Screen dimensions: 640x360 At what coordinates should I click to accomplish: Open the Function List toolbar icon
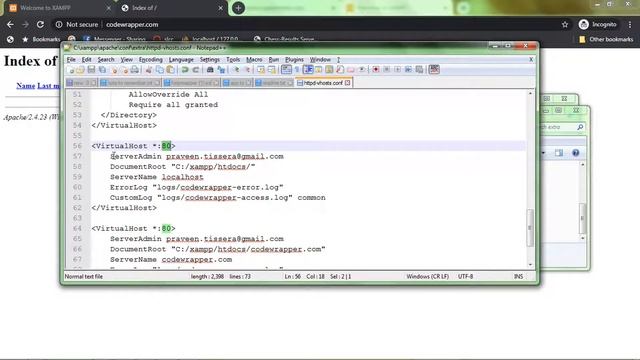click(340, 70)
